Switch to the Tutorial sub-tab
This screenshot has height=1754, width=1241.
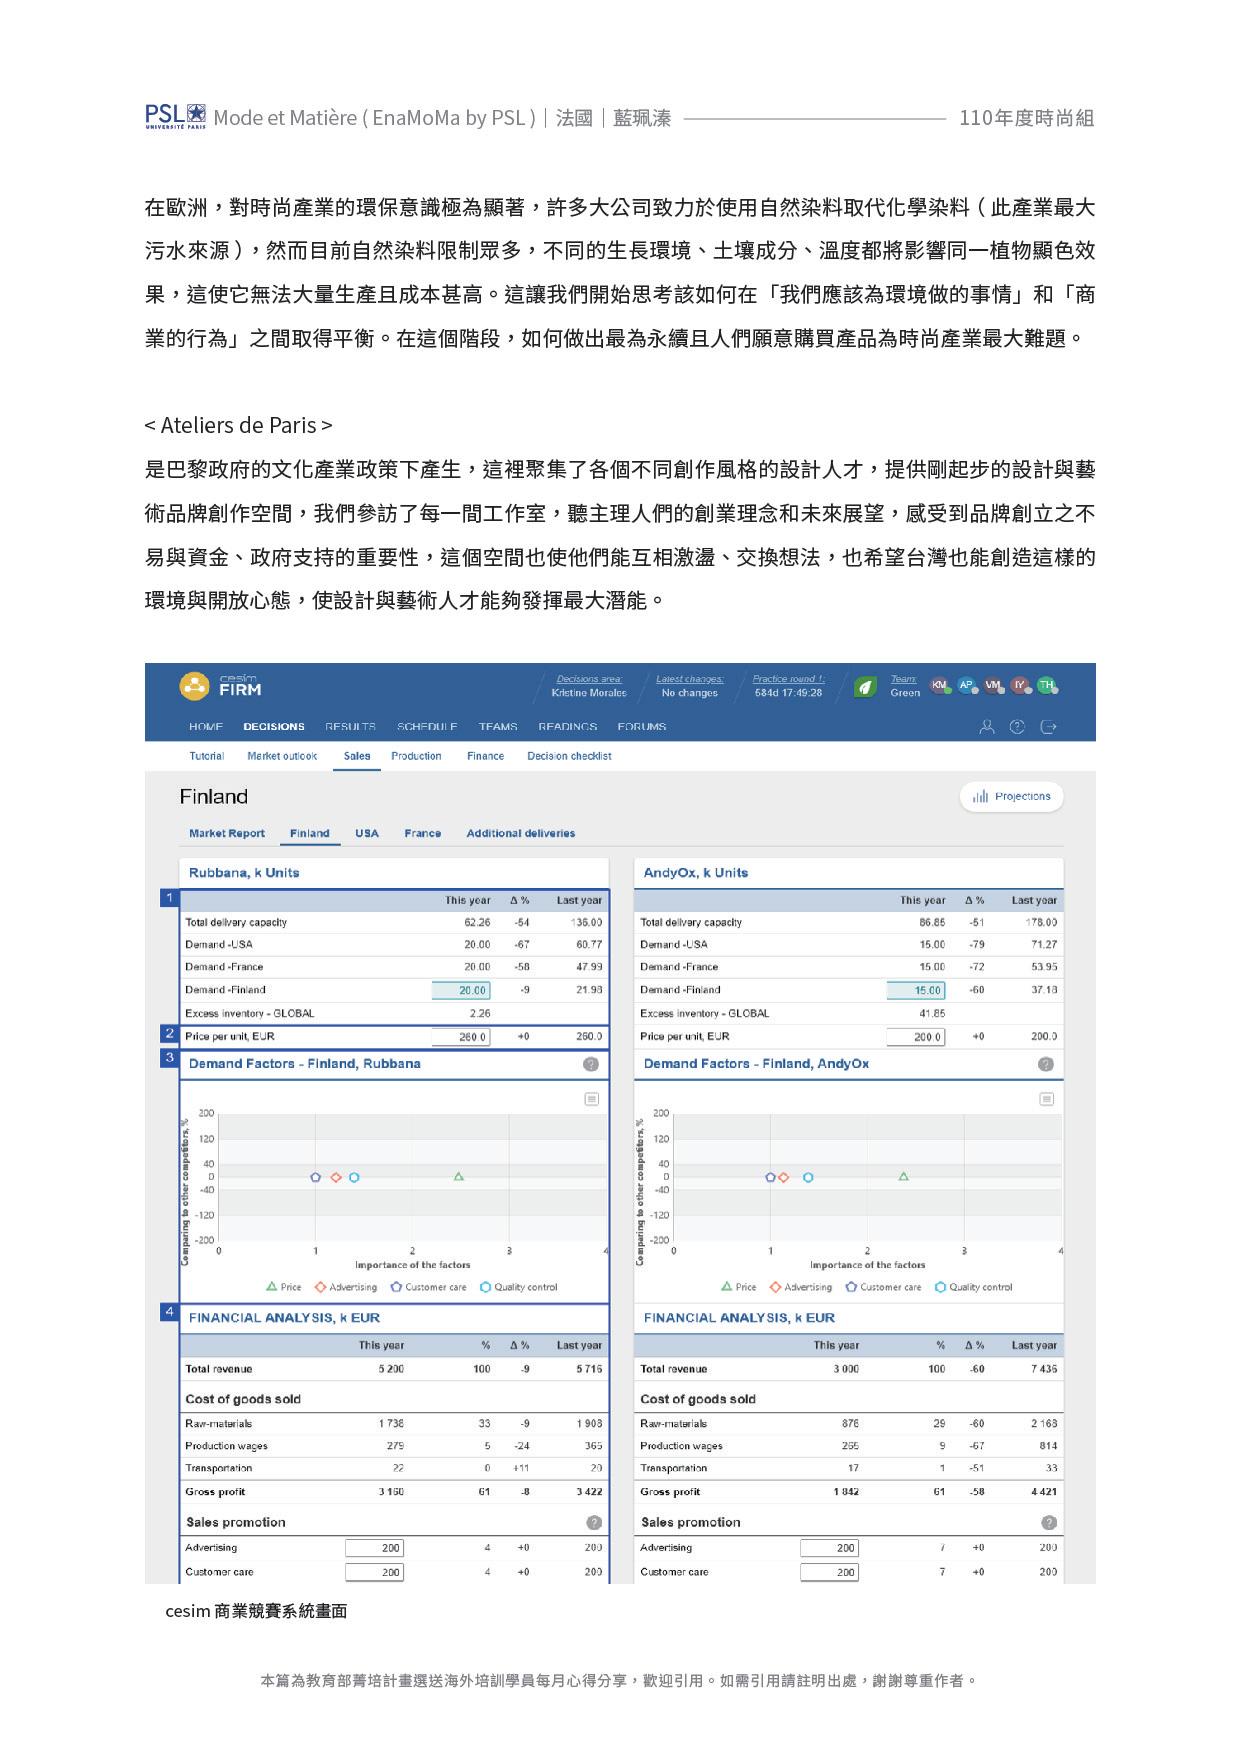point(207,756)
